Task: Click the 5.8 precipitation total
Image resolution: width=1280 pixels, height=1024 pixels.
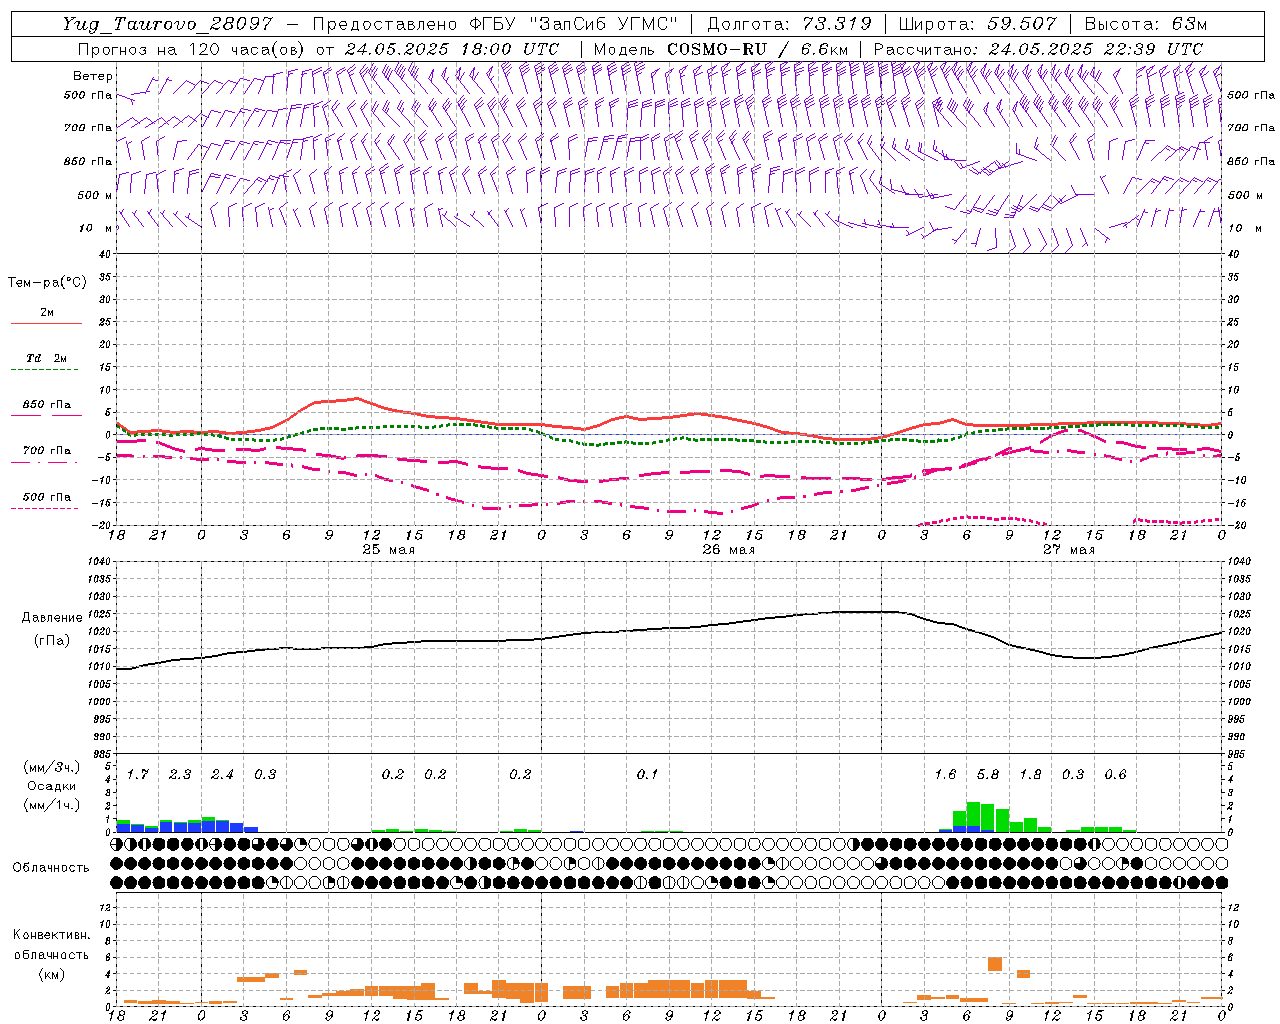Action: tap(988, 774)
